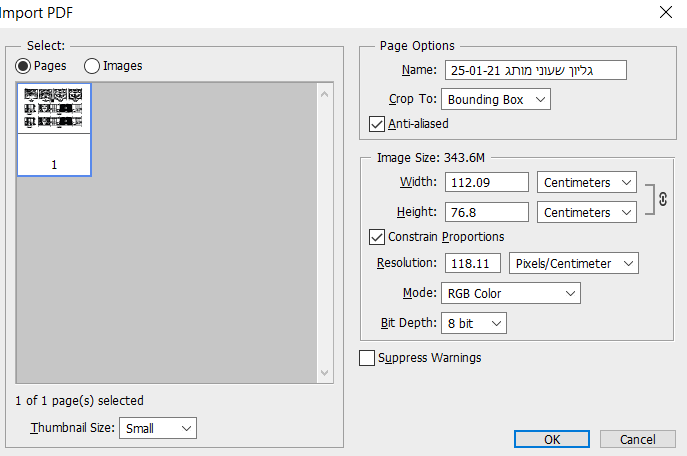Select the Pages radio button

23,66
